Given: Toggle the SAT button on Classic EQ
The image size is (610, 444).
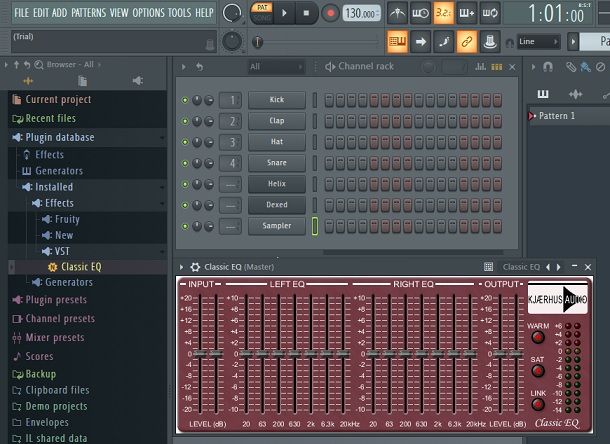Looking at the screenshot, I should [x=538, y=371].
